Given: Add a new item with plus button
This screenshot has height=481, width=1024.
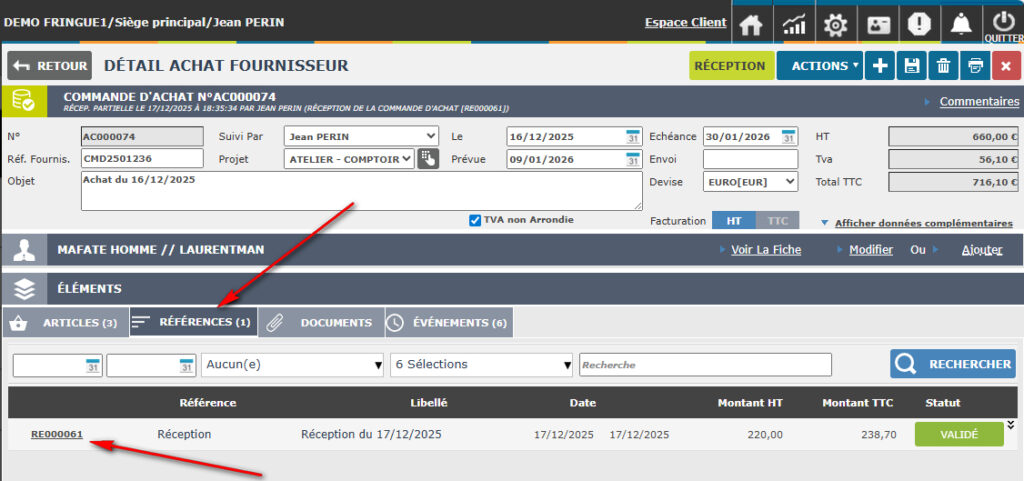Looking at the screenshot, I should pyautogui.click(x=879, y=66).
